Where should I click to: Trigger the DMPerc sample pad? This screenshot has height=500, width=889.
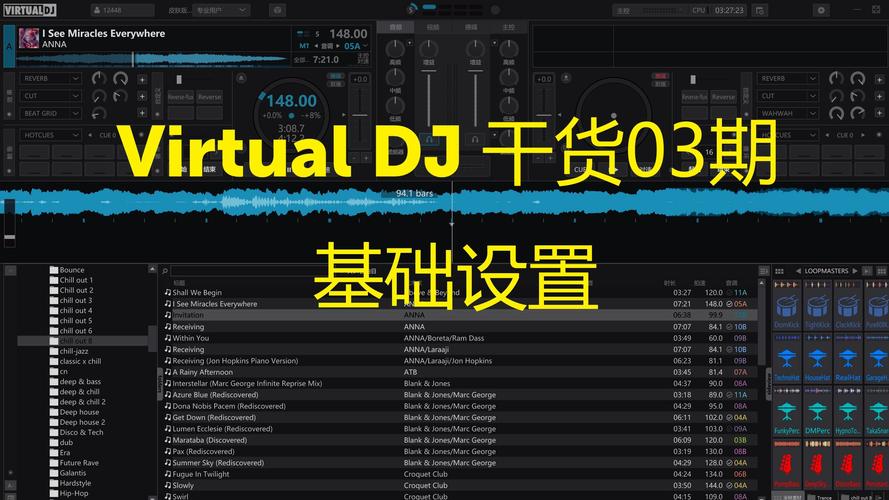(x=818, y=412)
